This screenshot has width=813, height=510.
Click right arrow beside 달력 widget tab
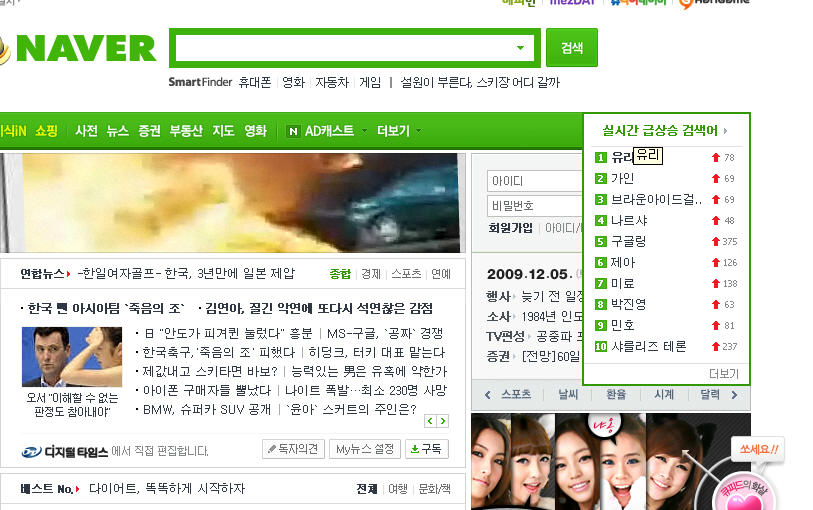point(734,395)
